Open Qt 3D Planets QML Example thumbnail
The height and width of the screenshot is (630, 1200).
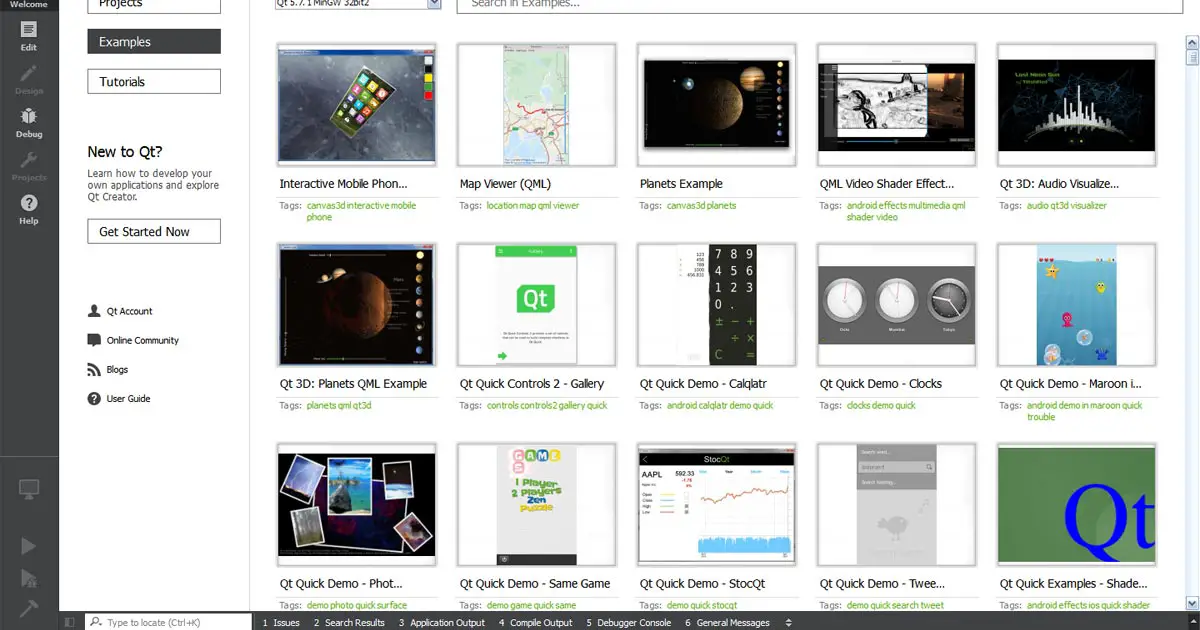[357, 304]
